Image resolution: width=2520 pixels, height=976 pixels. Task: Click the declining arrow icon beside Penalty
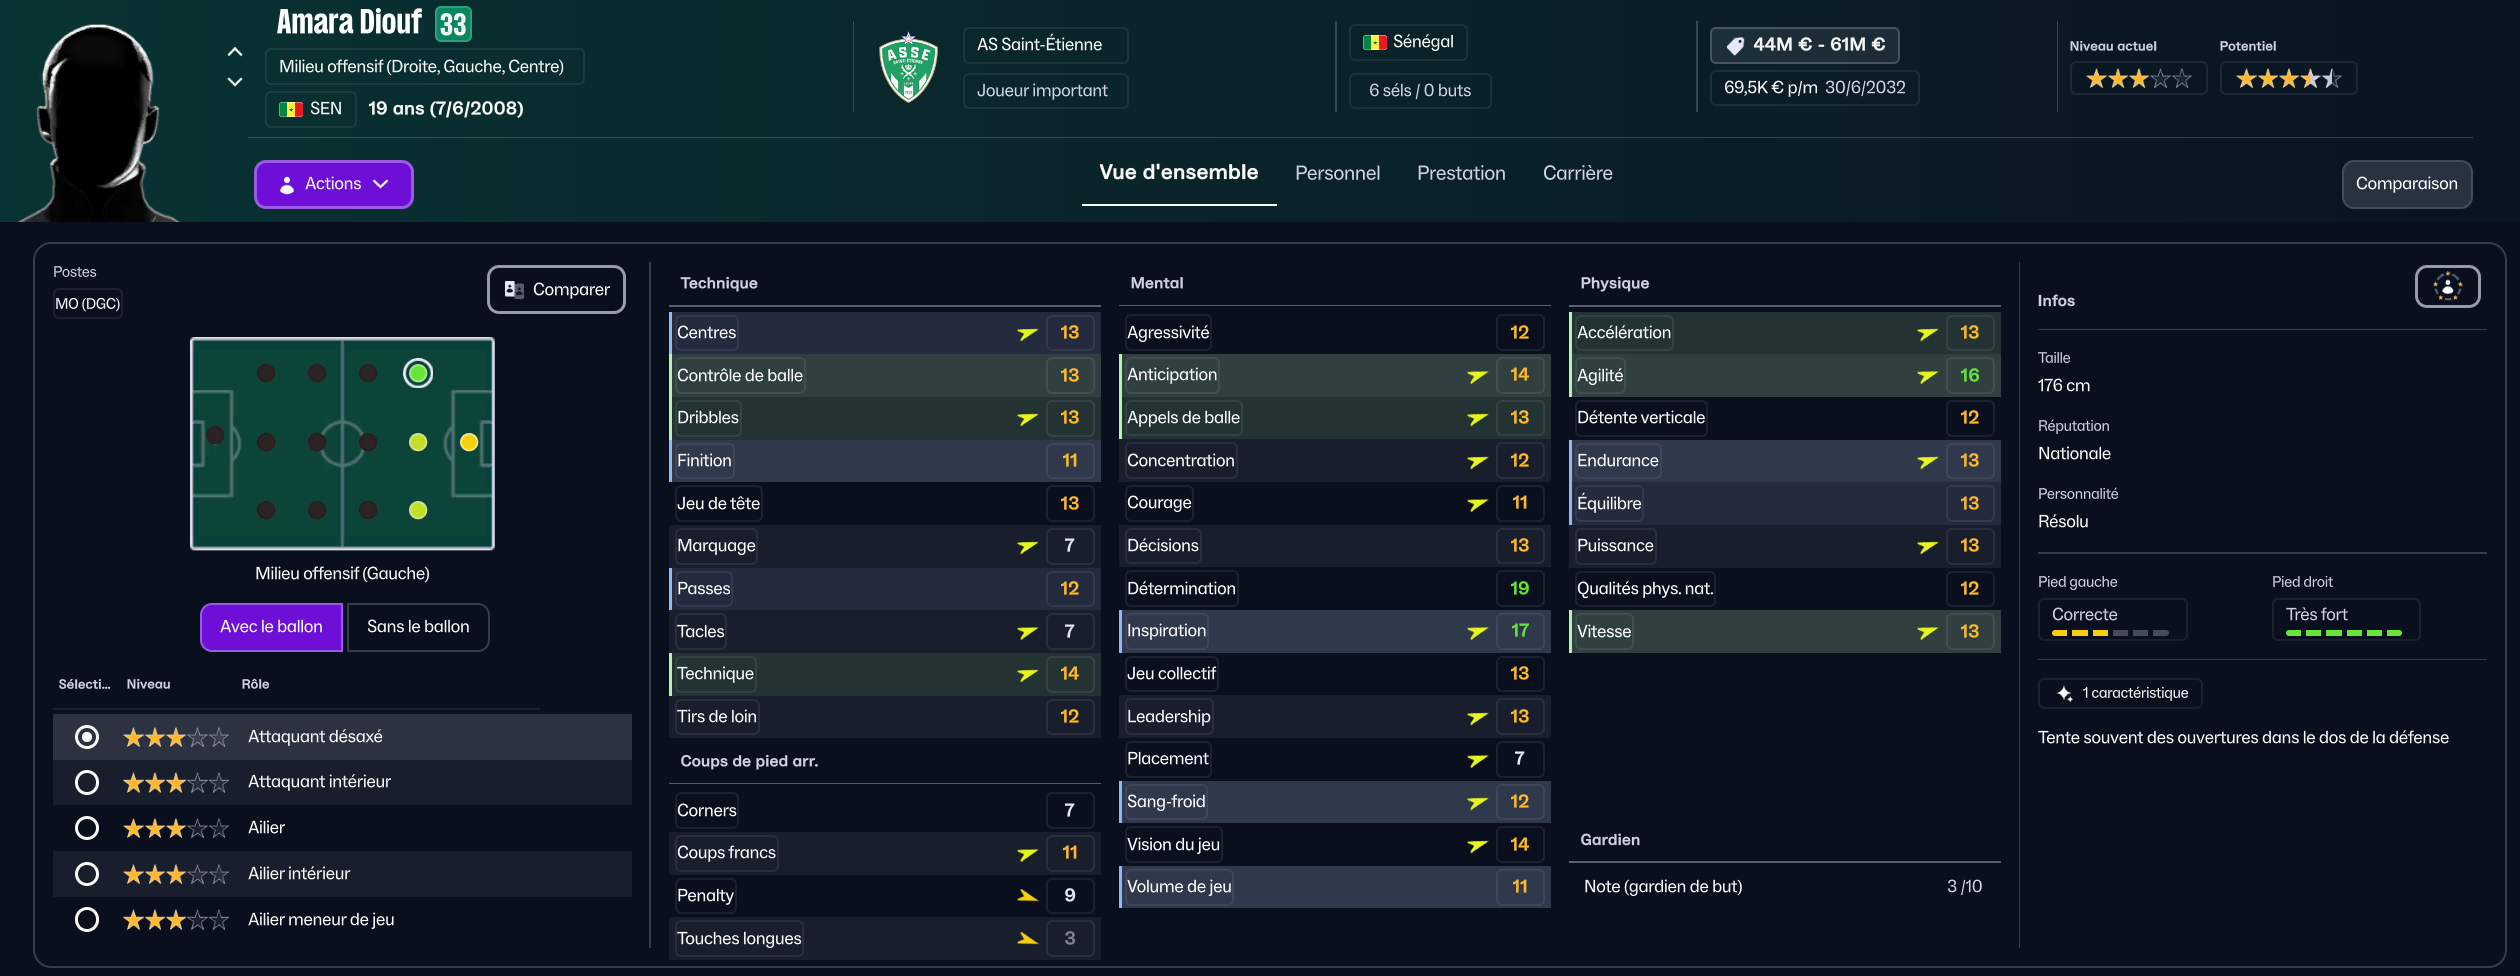[x=1027, y=896]
